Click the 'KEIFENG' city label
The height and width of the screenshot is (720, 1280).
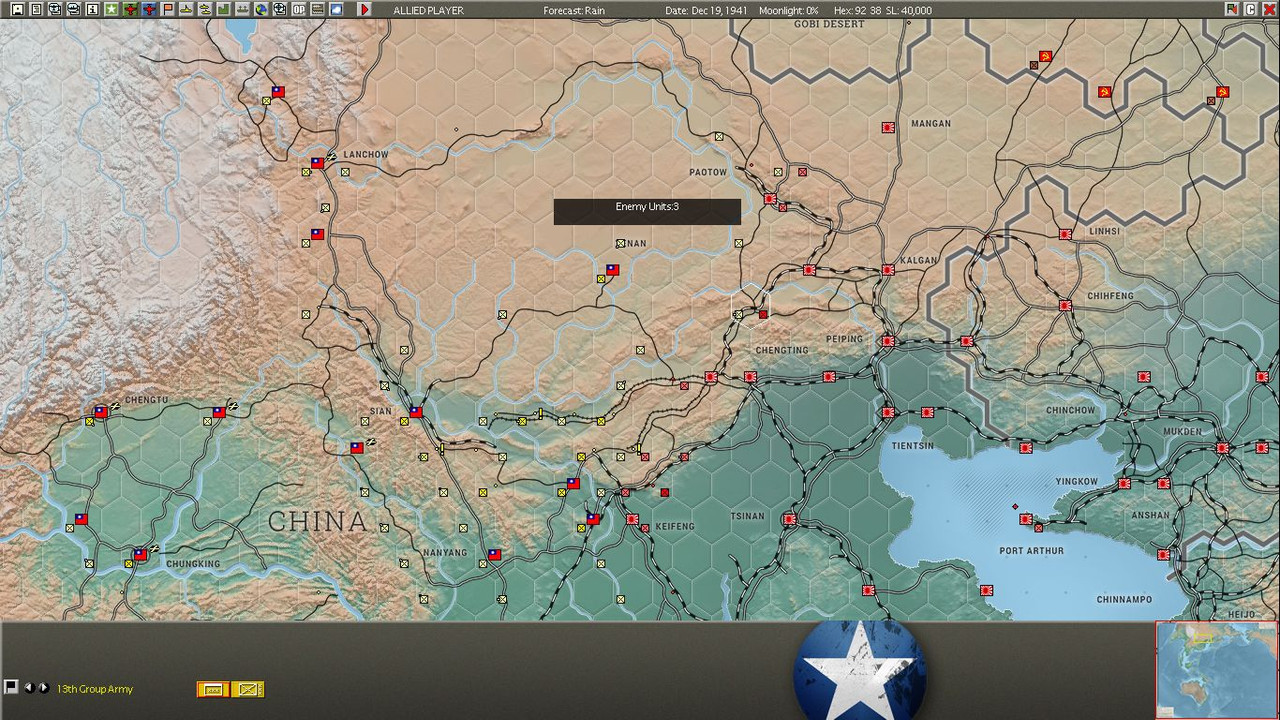(x=675, y=526)
